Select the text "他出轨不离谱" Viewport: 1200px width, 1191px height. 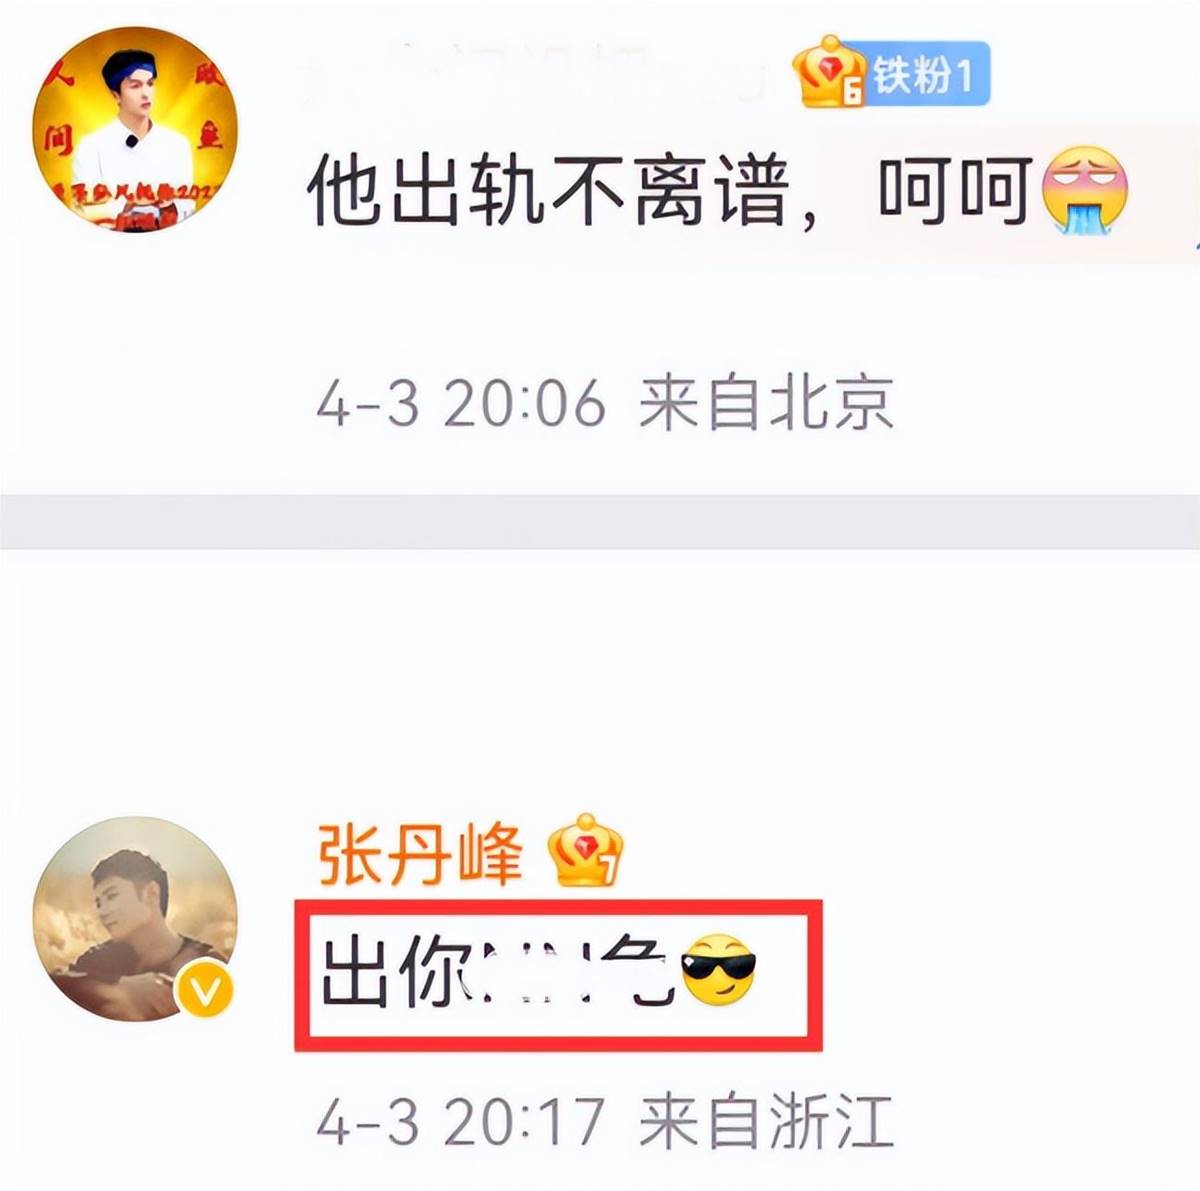(548, 190)
